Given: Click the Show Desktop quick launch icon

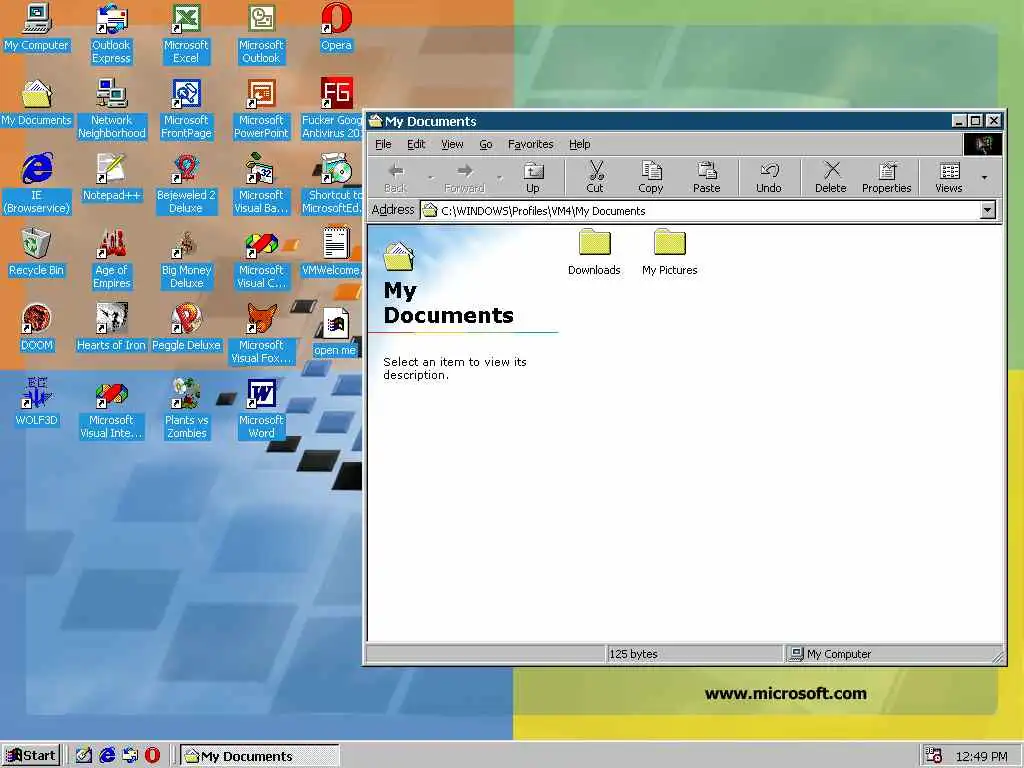Looking at the screenshot, I should click(x=84, y=756).
